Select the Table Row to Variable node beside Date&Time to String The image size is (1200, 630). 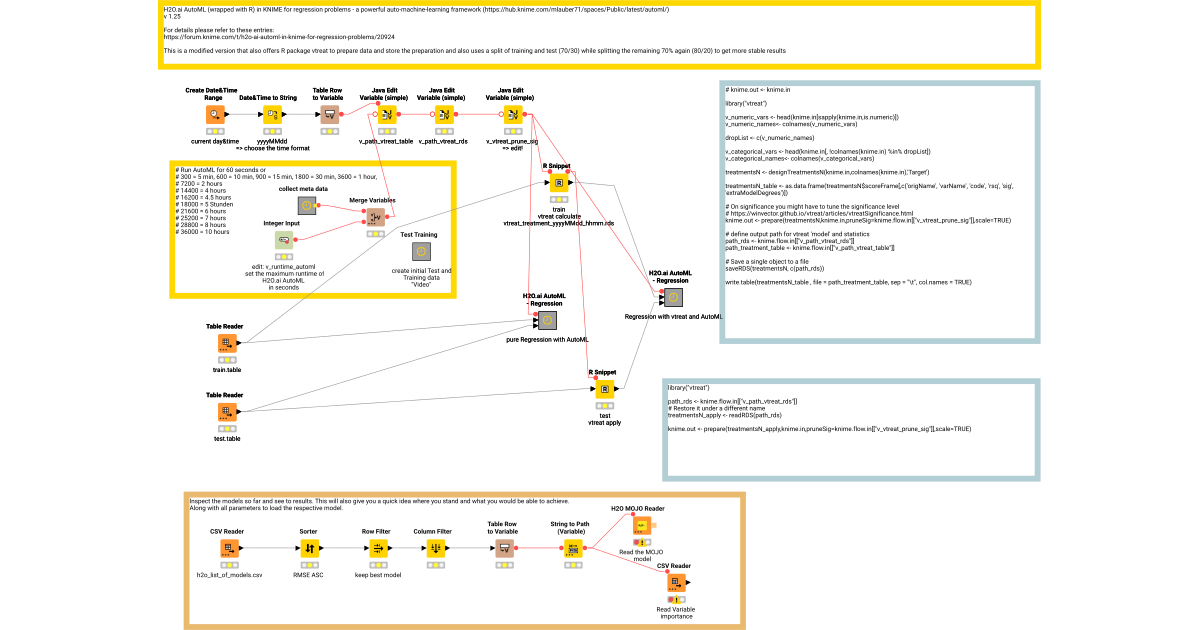click(x=329, y=115)
